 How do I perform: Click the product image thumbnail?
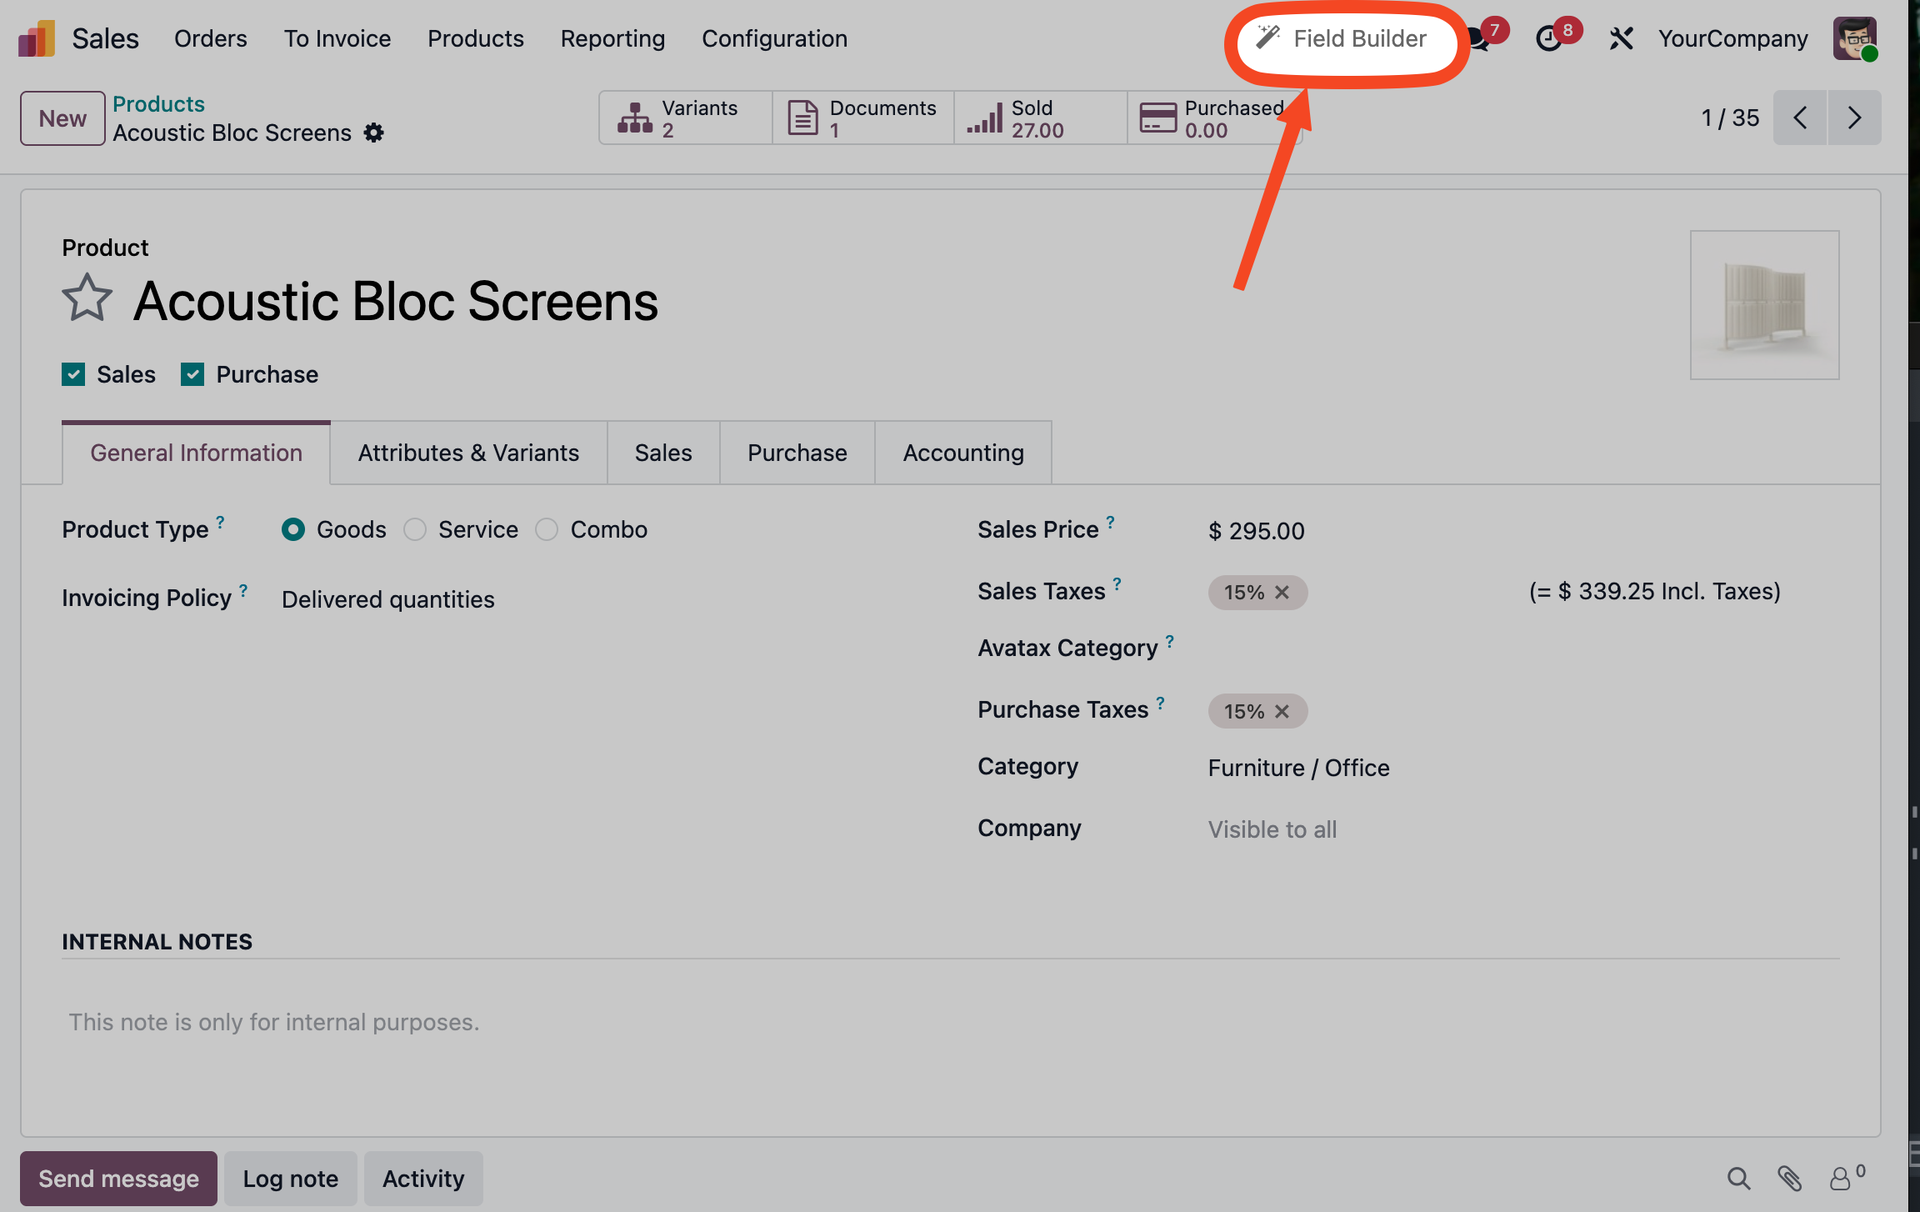1764,305
